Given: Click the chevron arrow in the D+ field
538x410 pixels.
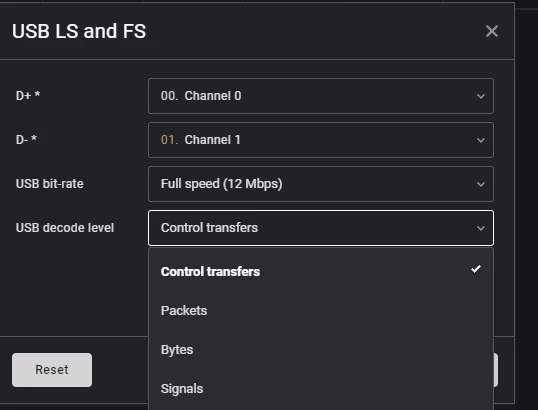Looking at the screenshot, I should coord(481,96).
